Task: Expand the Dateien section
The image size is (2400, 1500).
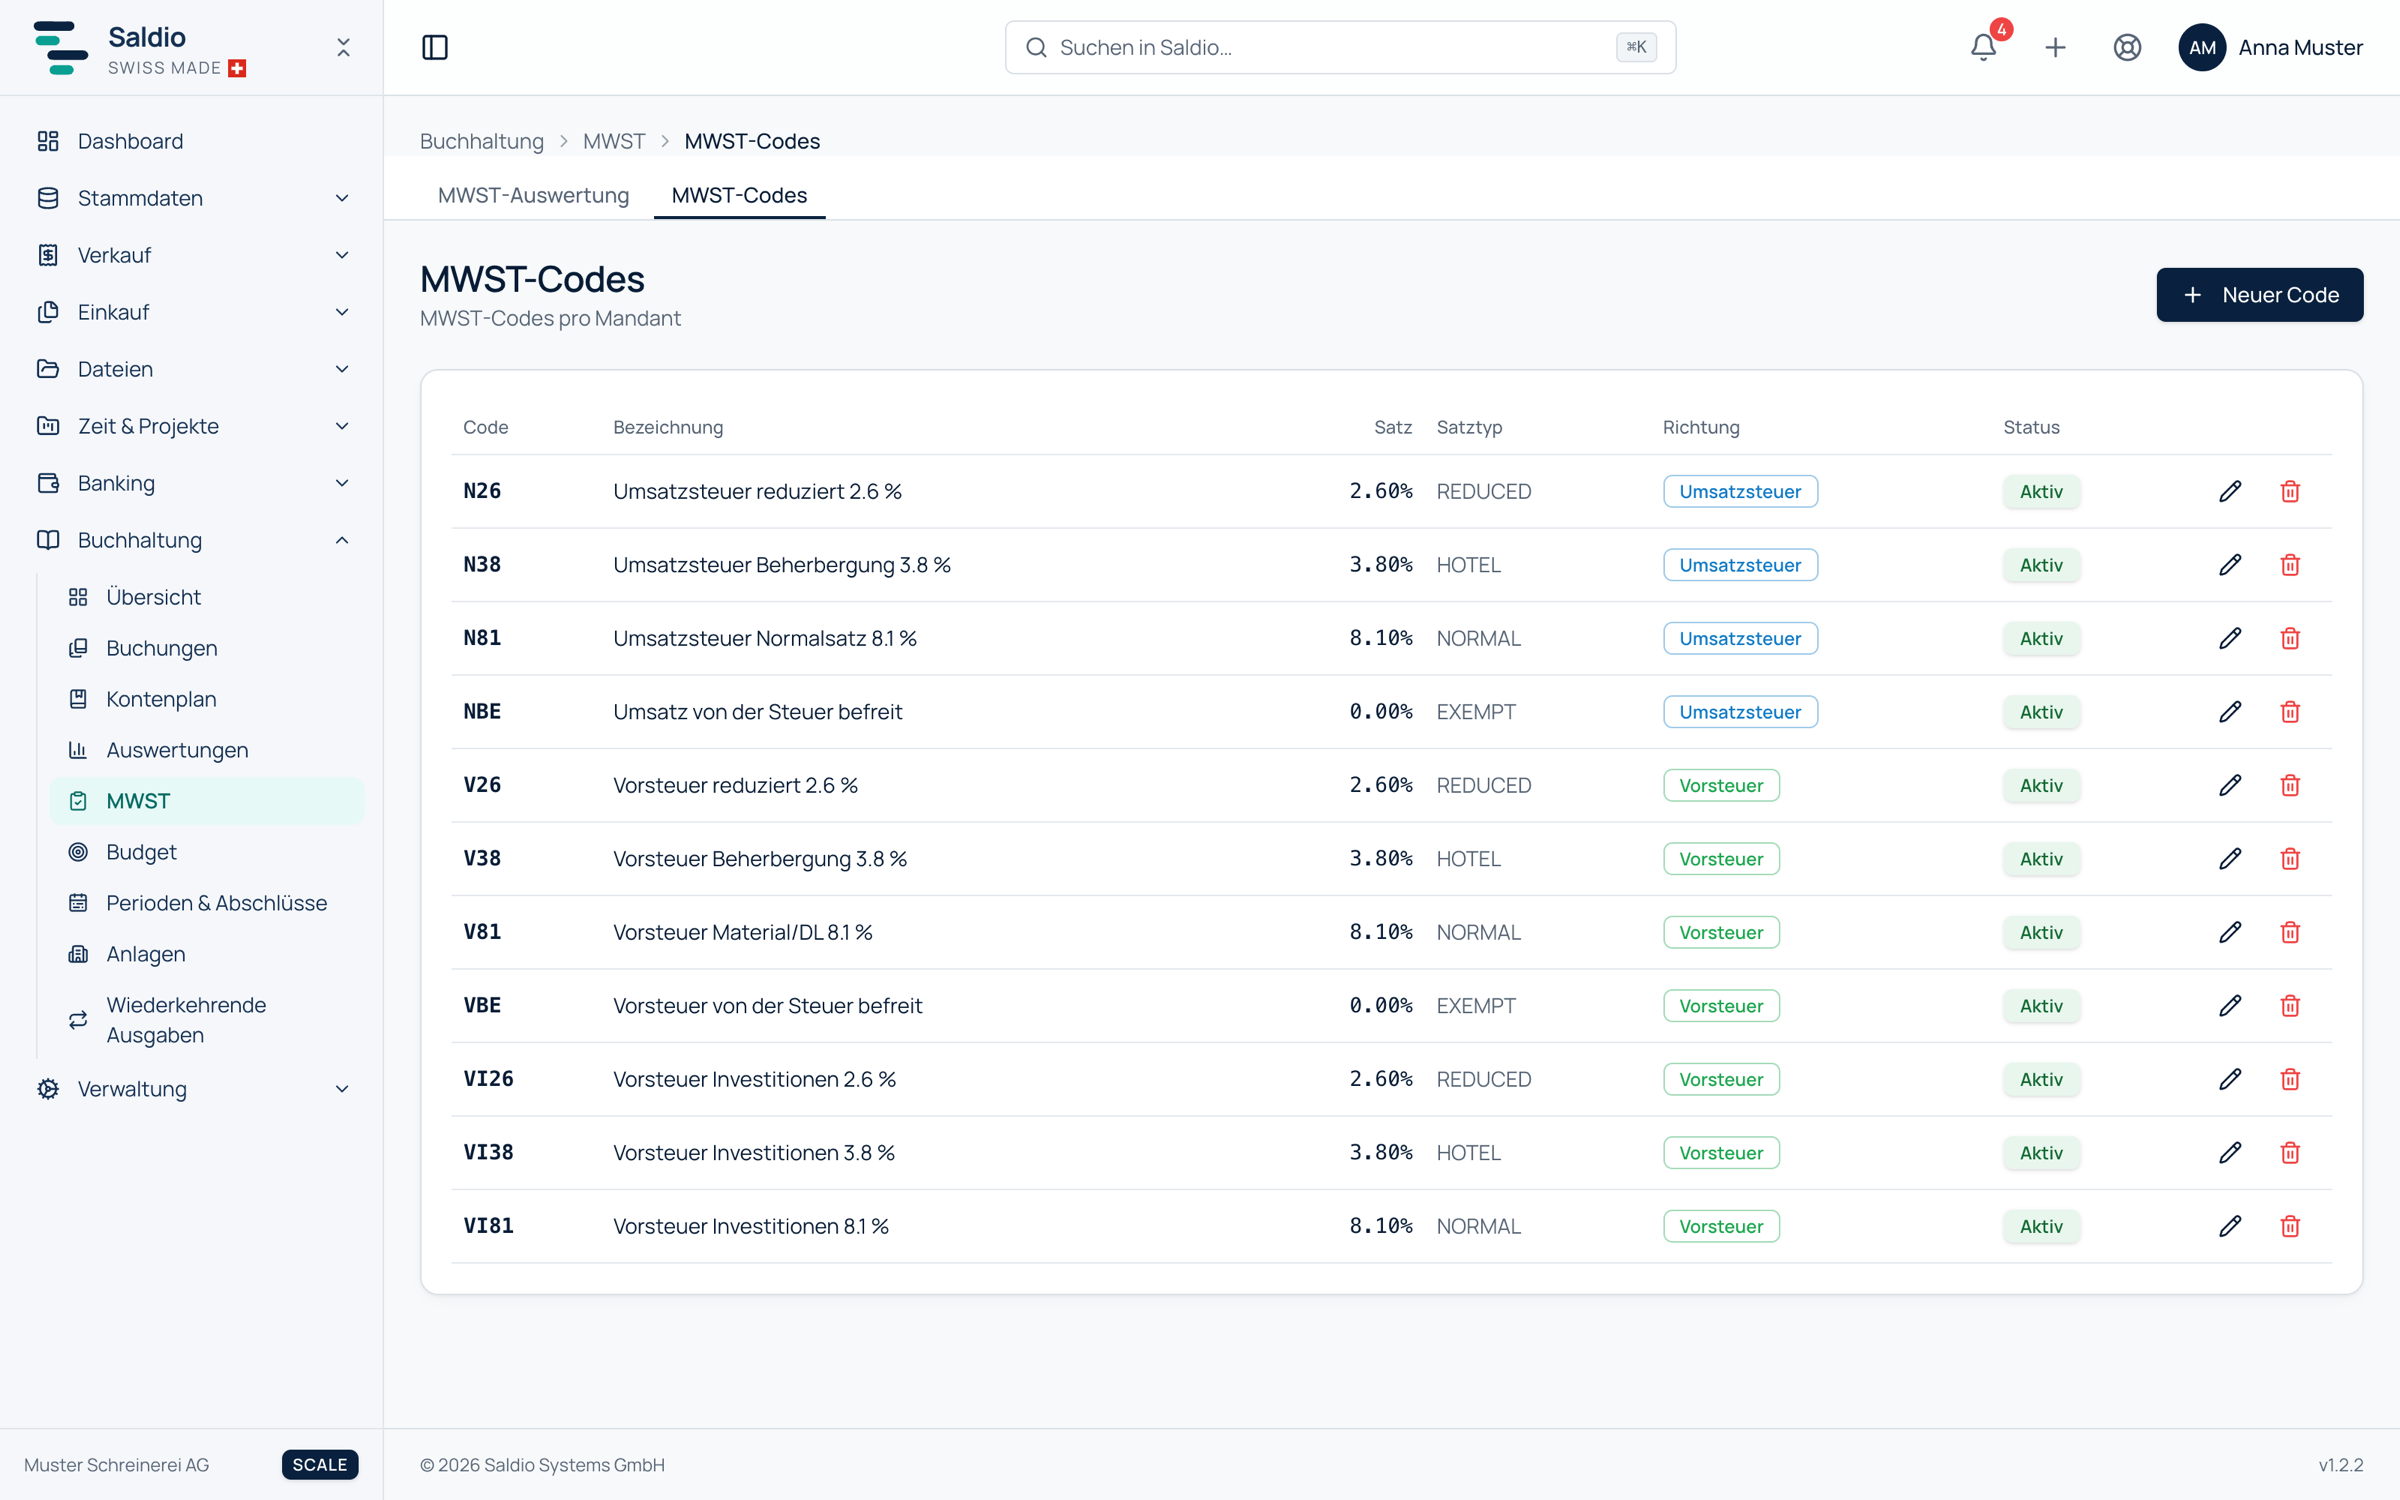Action: [x=192, y=369]
